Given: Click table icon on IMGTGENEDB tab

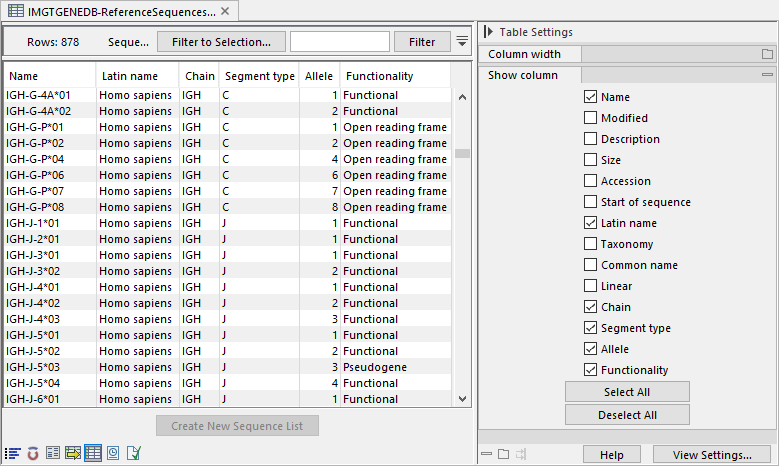Looking at the screenshot, I should point(15,10).
